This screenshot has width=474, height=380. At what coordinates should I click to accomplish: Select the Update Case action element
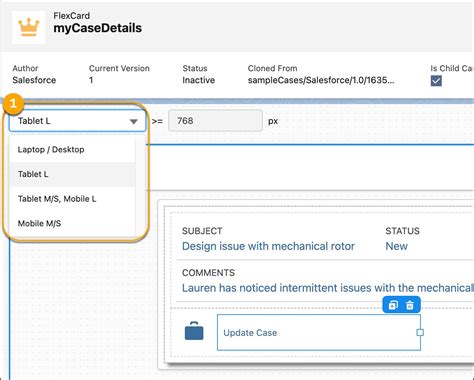pyautogui.click(x=319, y=332)
